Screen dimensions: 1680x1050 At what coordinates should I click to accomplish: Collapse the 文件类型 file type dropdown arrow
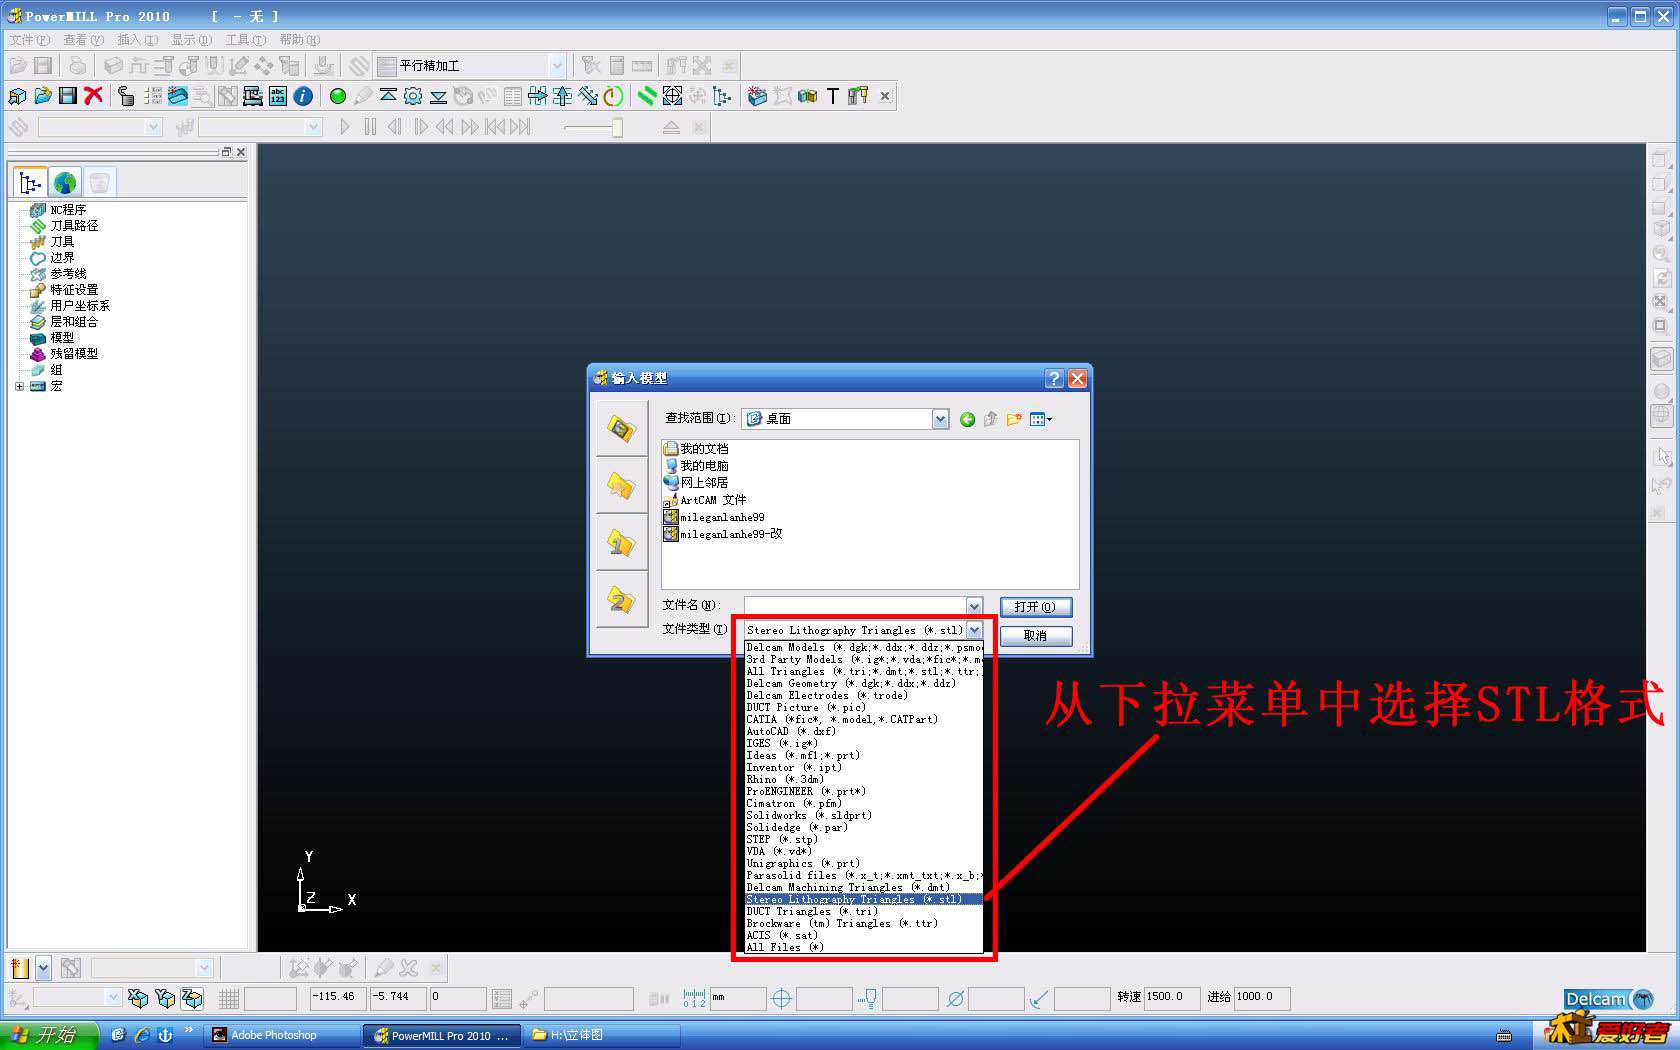point(974,630)
